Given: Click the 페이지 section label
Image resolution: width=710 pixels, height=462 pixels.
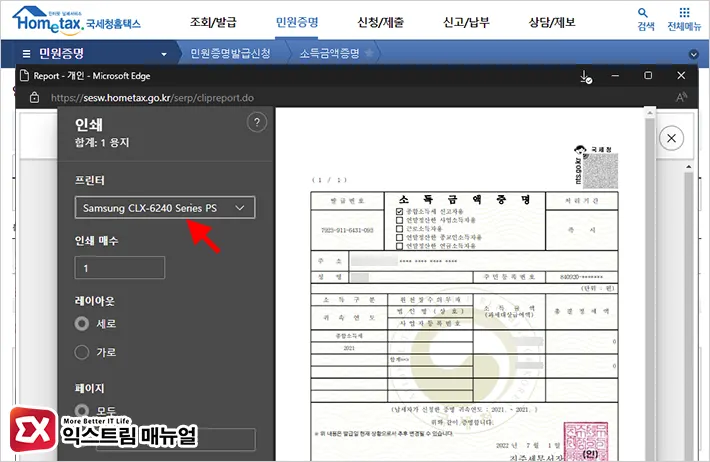Looking at the screenshot, I should [90, 388].
